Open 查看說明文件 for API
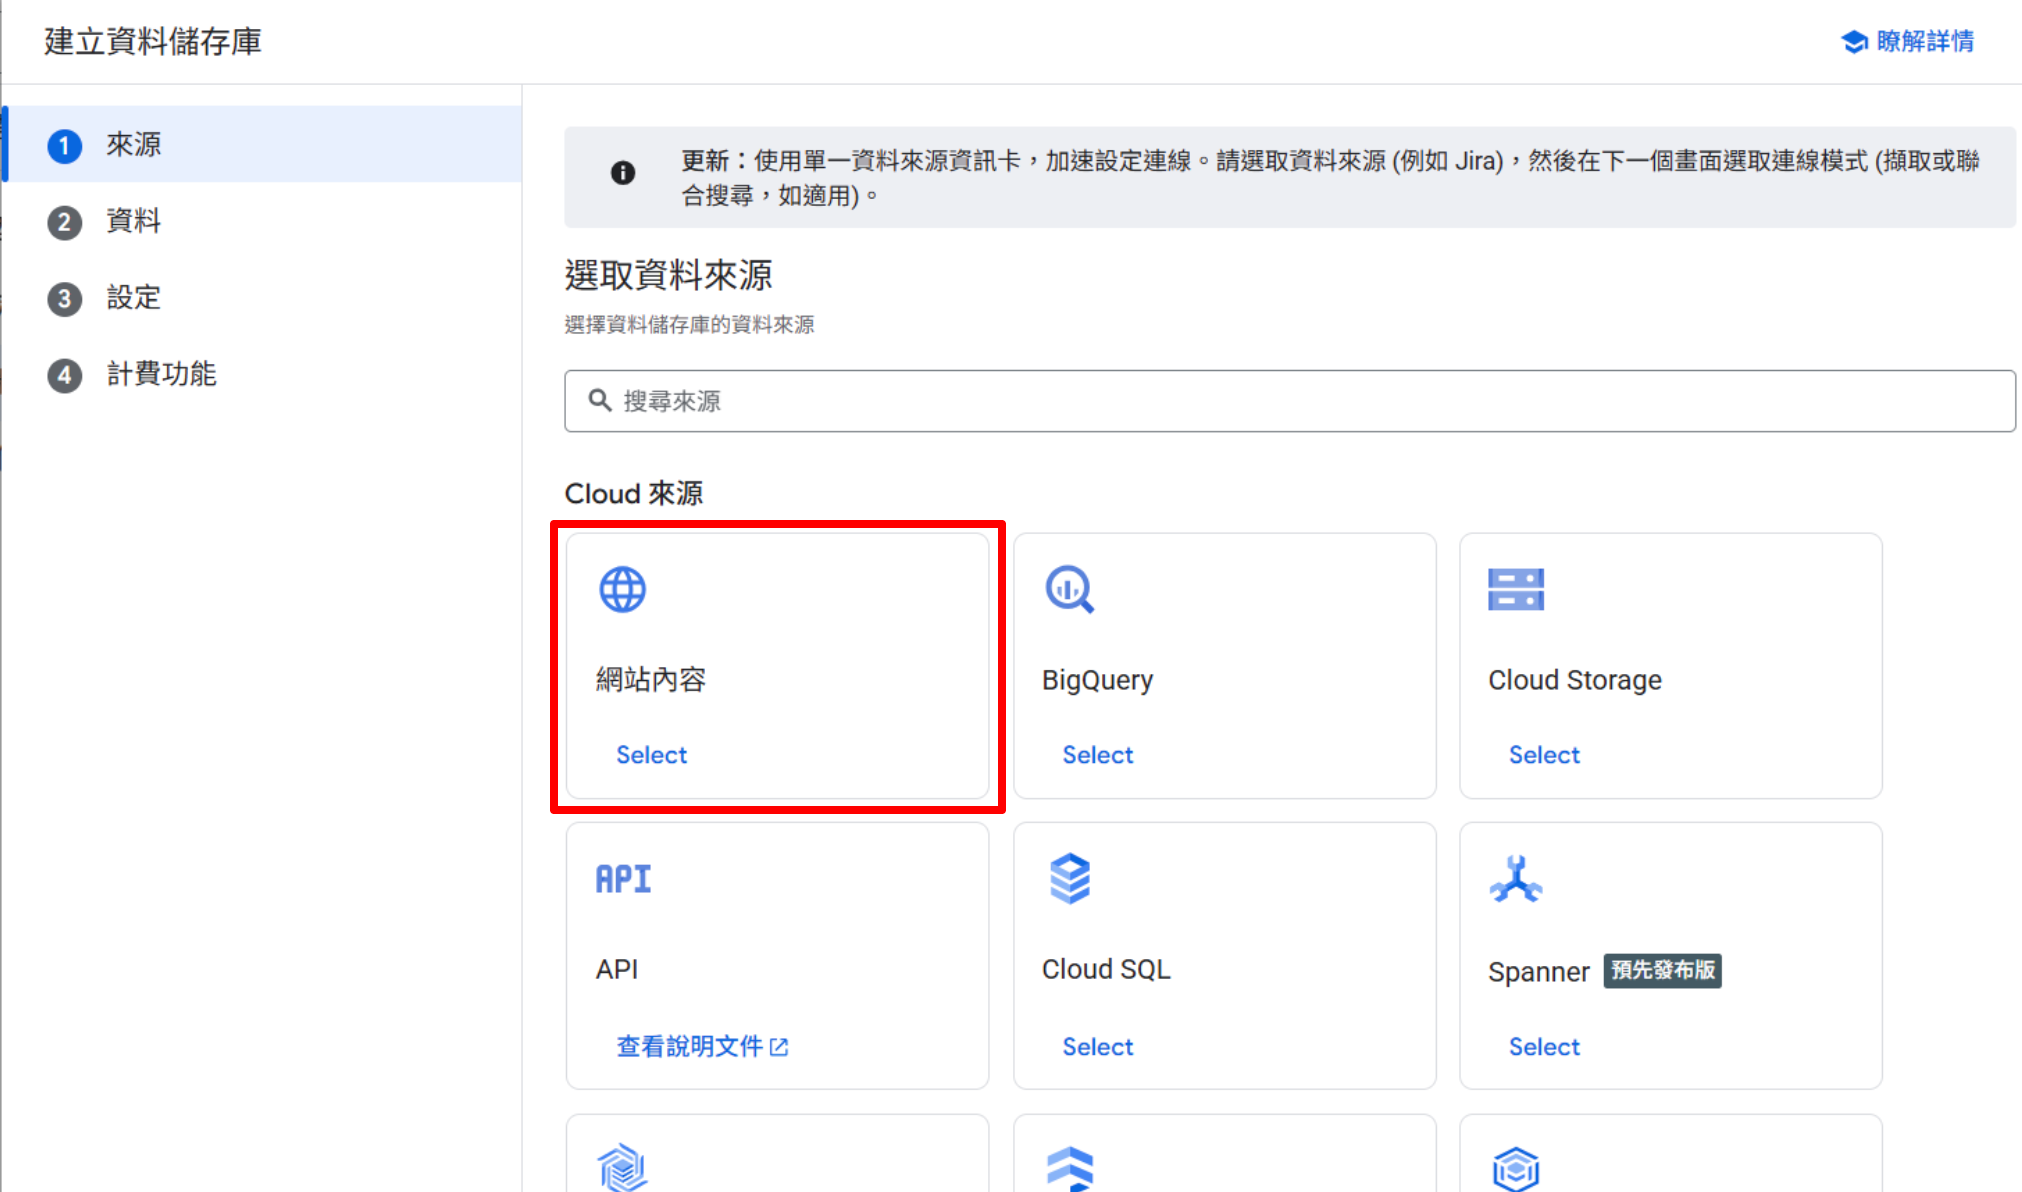2022x1192 pixels. tap(702, 1047)
